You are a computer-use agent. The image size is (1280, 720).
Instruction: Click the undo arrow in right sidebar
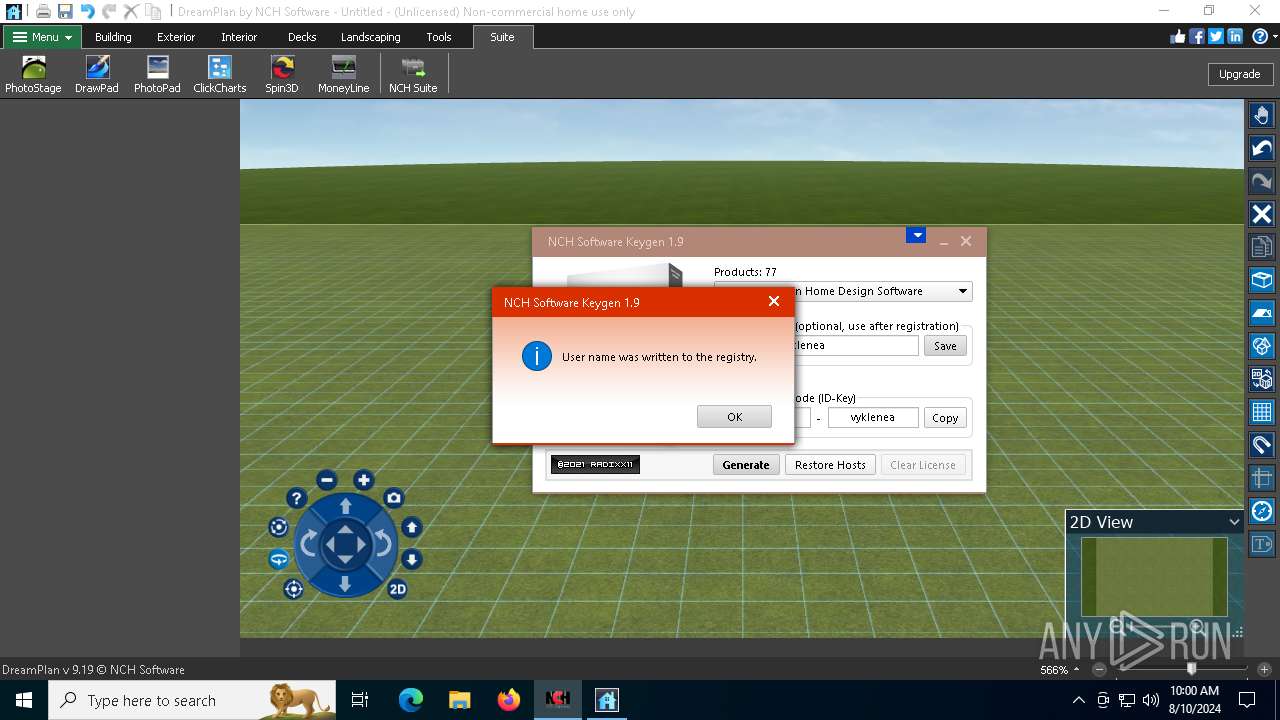click(1262, 148)
